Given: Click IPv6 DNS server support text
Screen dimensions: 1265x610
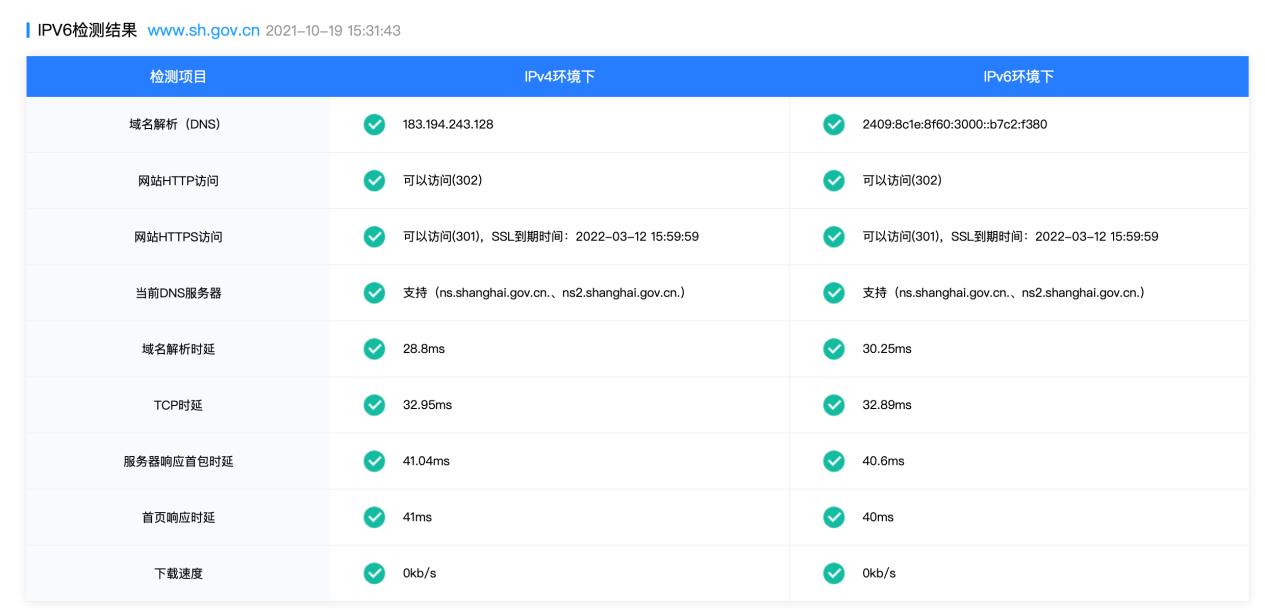Looking at the screenshot, I should [1003, 293].
